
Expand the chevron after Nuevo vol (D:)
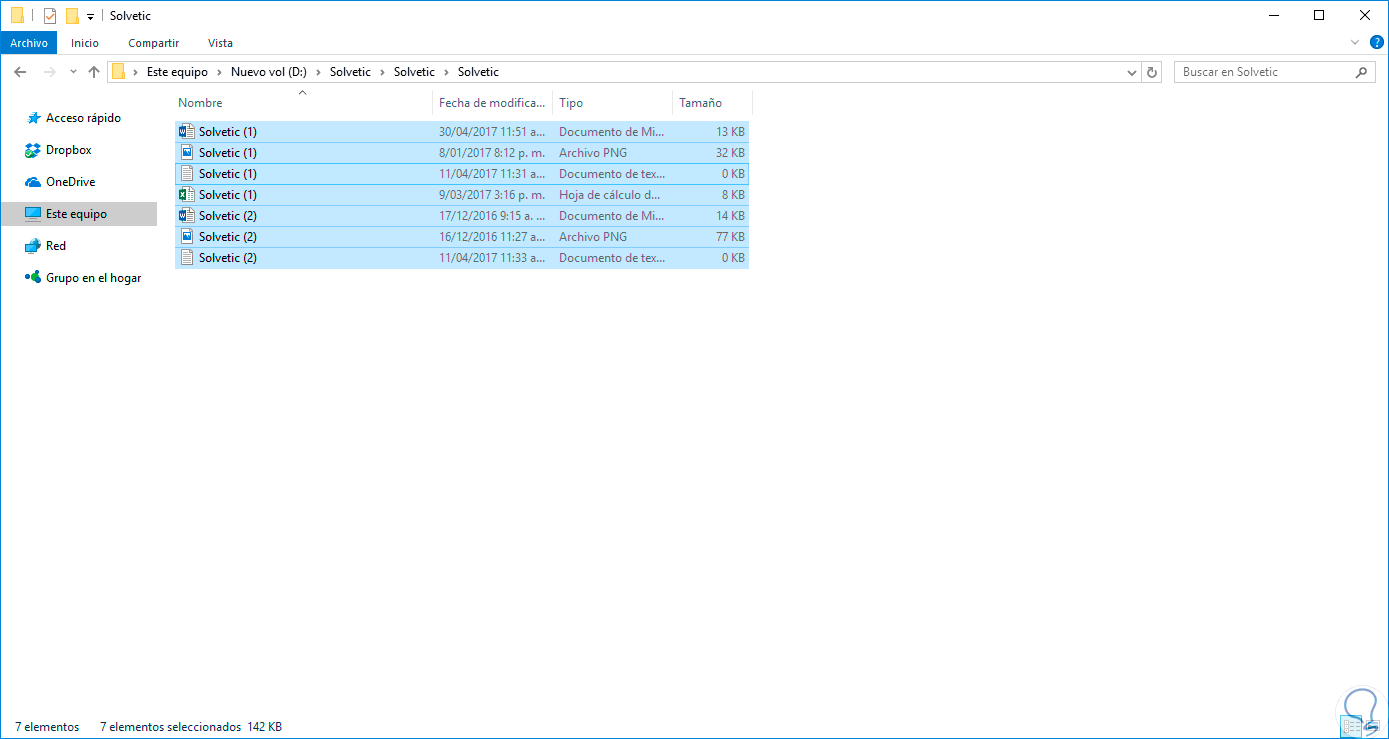pyautogui.click(x=318, y=72)
